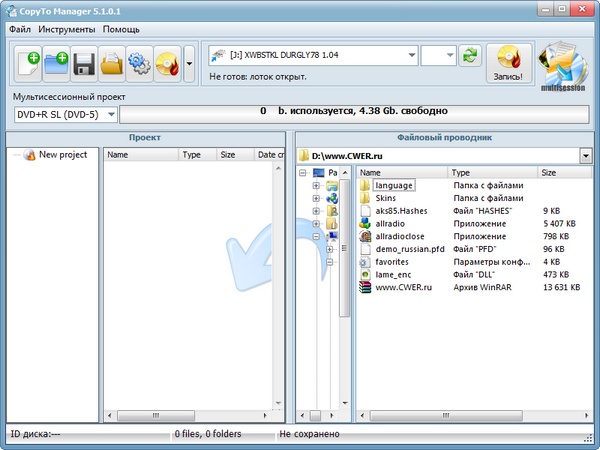Viewport: 600px width, 450px height.
Task: Click the burning disc toolbar icon
Action: [x=166, y=65]
